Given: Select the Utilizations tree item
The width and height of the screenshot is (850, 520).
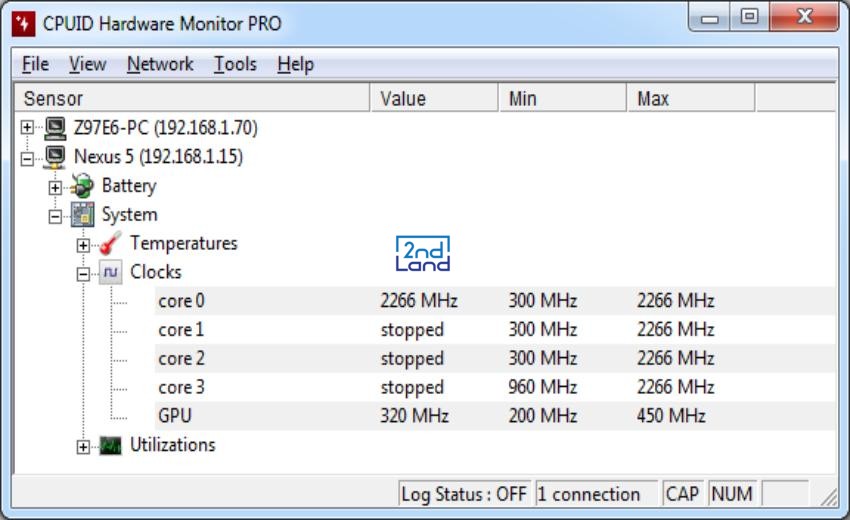Looking at the screenshot, I should (173, 445).
